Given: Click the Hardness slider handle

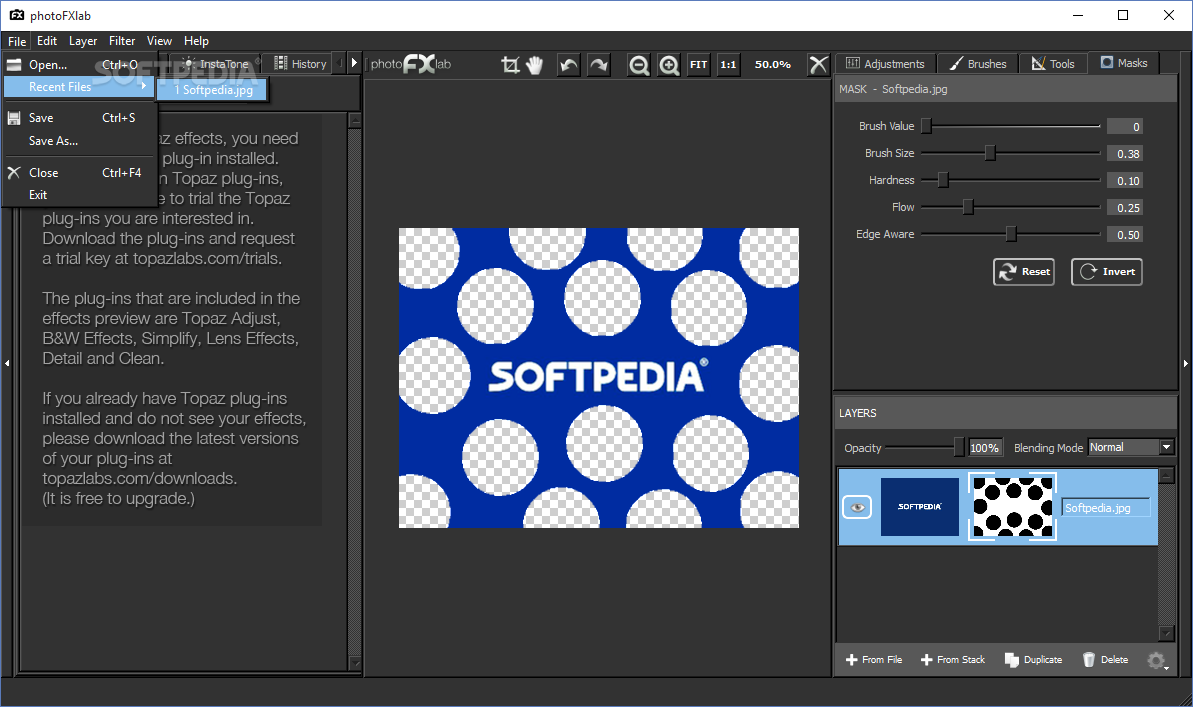Looking at the screenshot, I should pos(943,180).
